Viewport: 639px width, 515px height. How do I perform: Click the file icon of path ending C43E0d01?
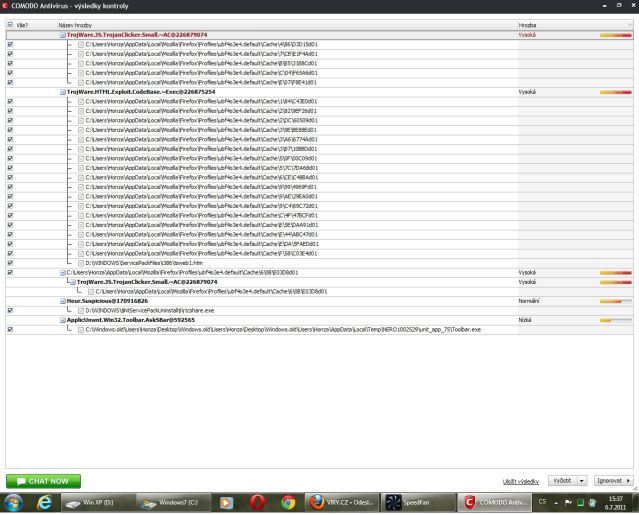[x=81, y=101]
